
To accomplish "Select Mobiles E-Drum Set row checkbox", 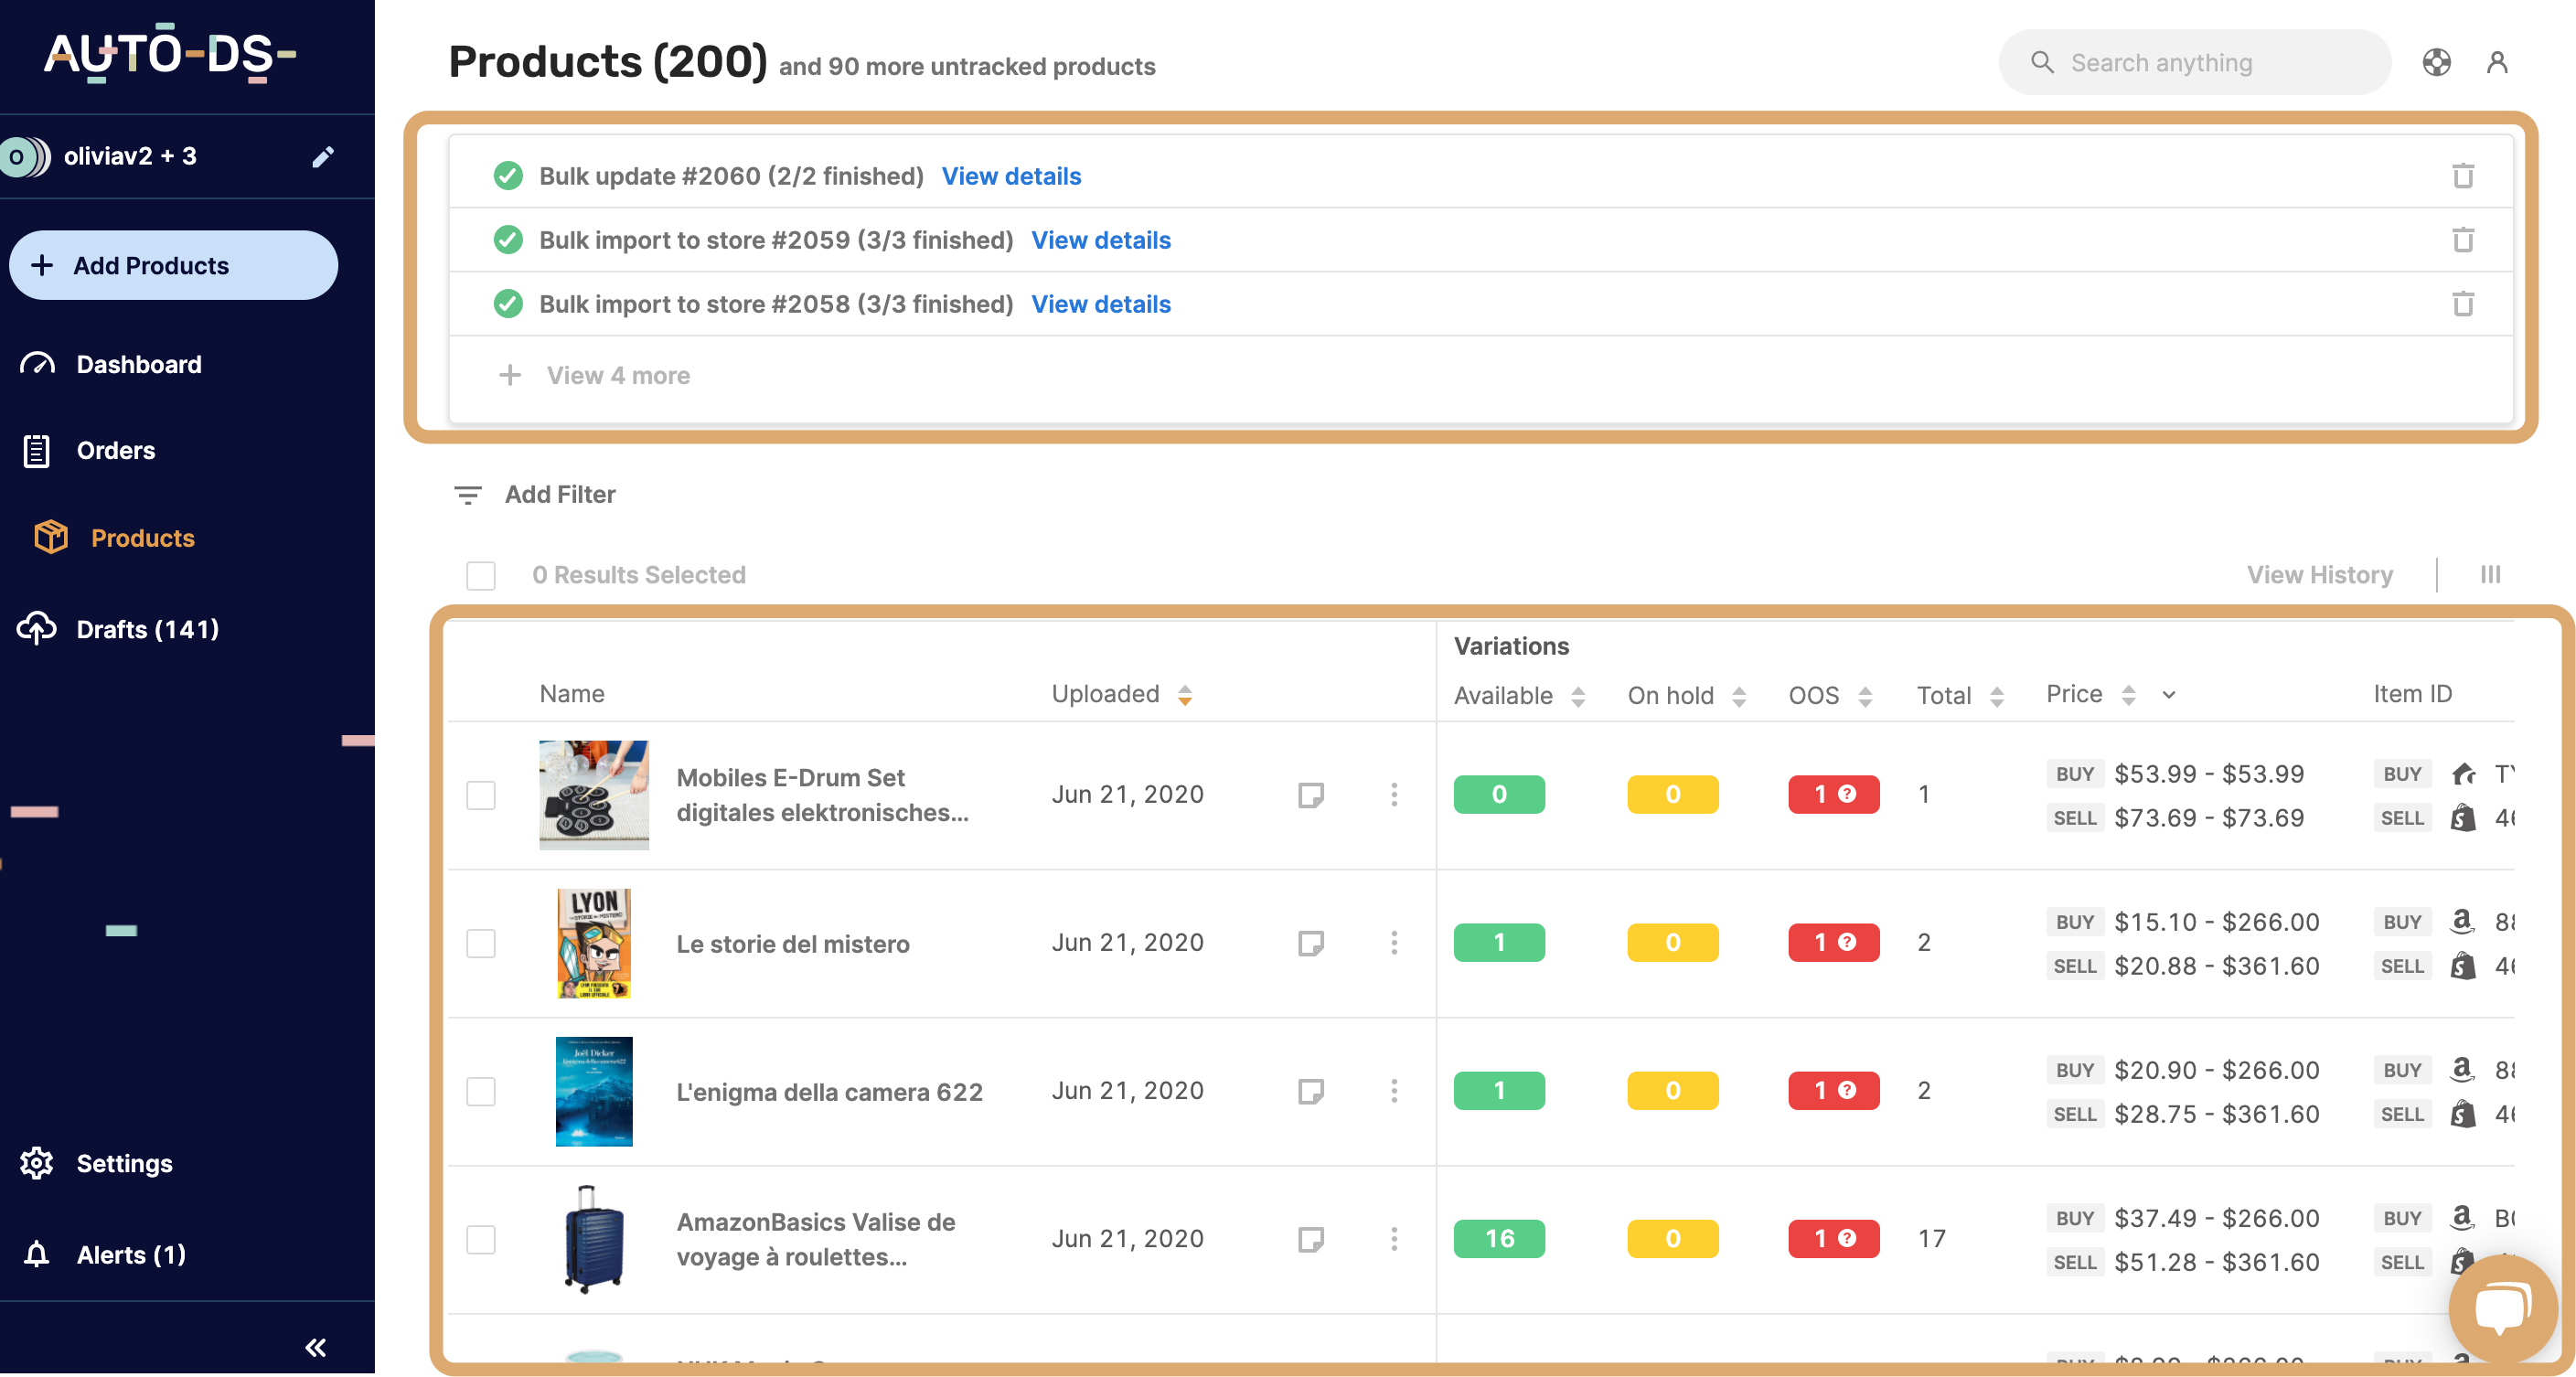I will click(x=481, y=796).
